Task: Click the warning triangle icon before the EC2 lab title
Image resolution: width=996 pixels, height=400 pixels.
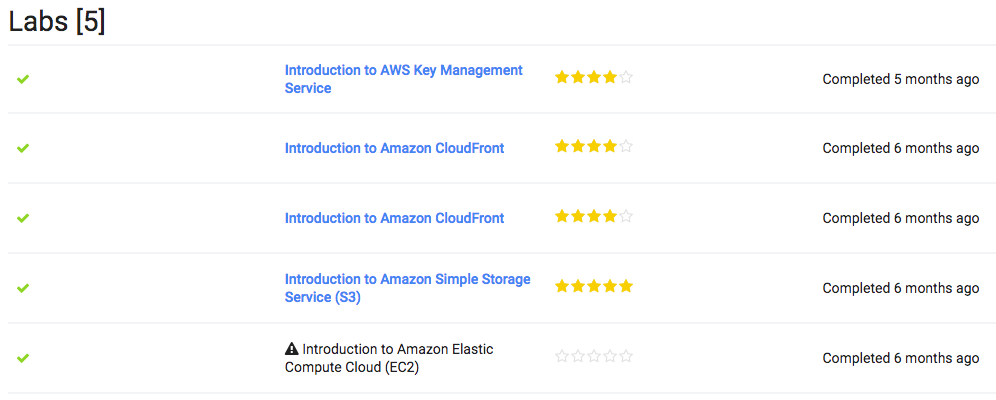Action: click(292, 349)
